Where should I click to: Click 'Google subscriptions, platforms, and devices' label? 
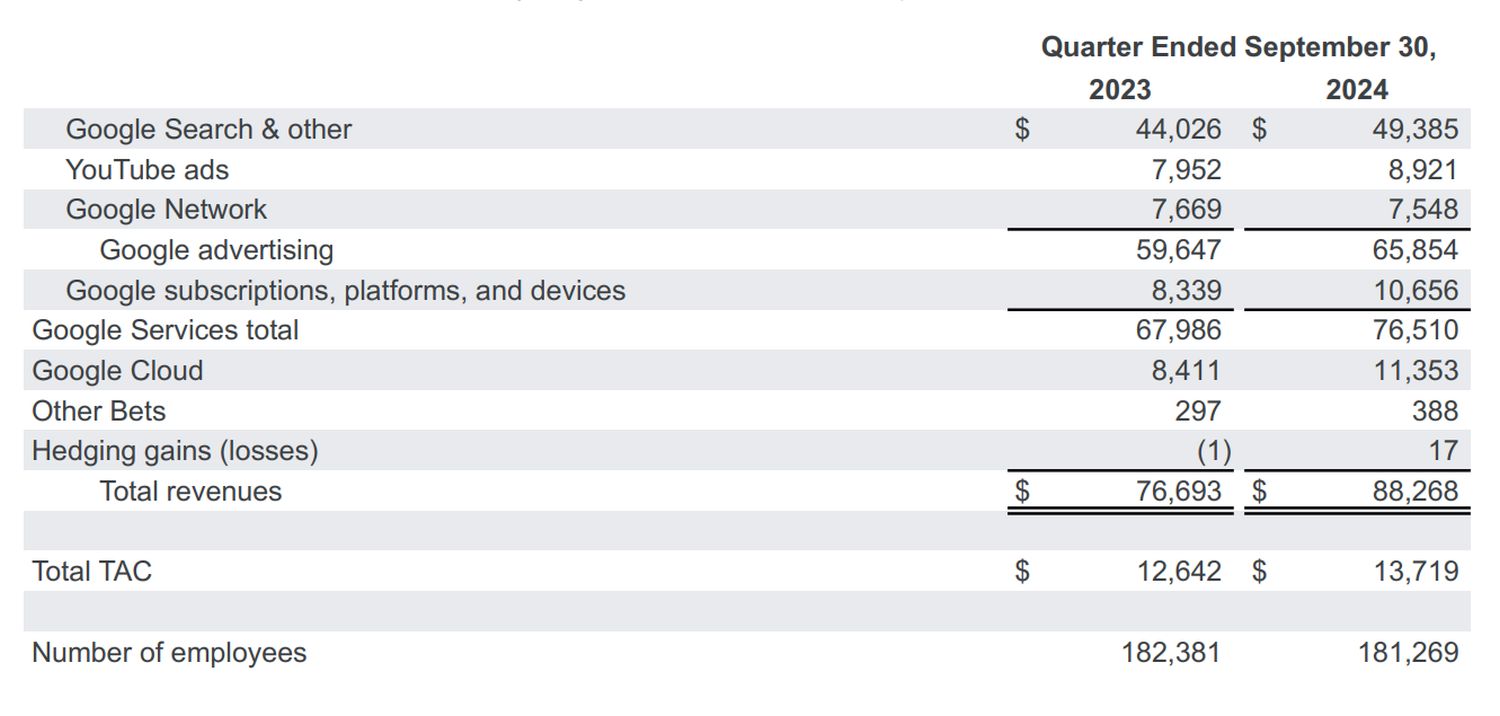[345, 291]
